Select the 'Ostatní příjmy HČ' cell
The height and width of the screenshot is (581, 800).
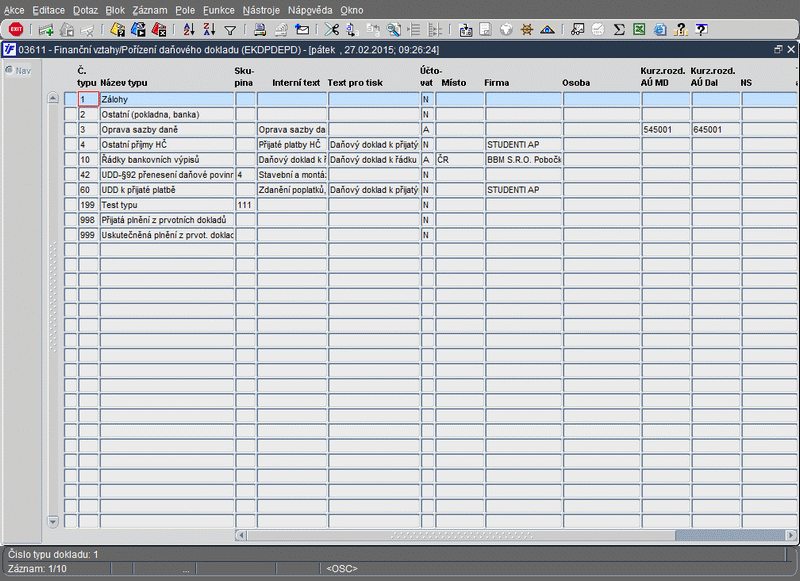pyautogui.click(x=167, y=144)
